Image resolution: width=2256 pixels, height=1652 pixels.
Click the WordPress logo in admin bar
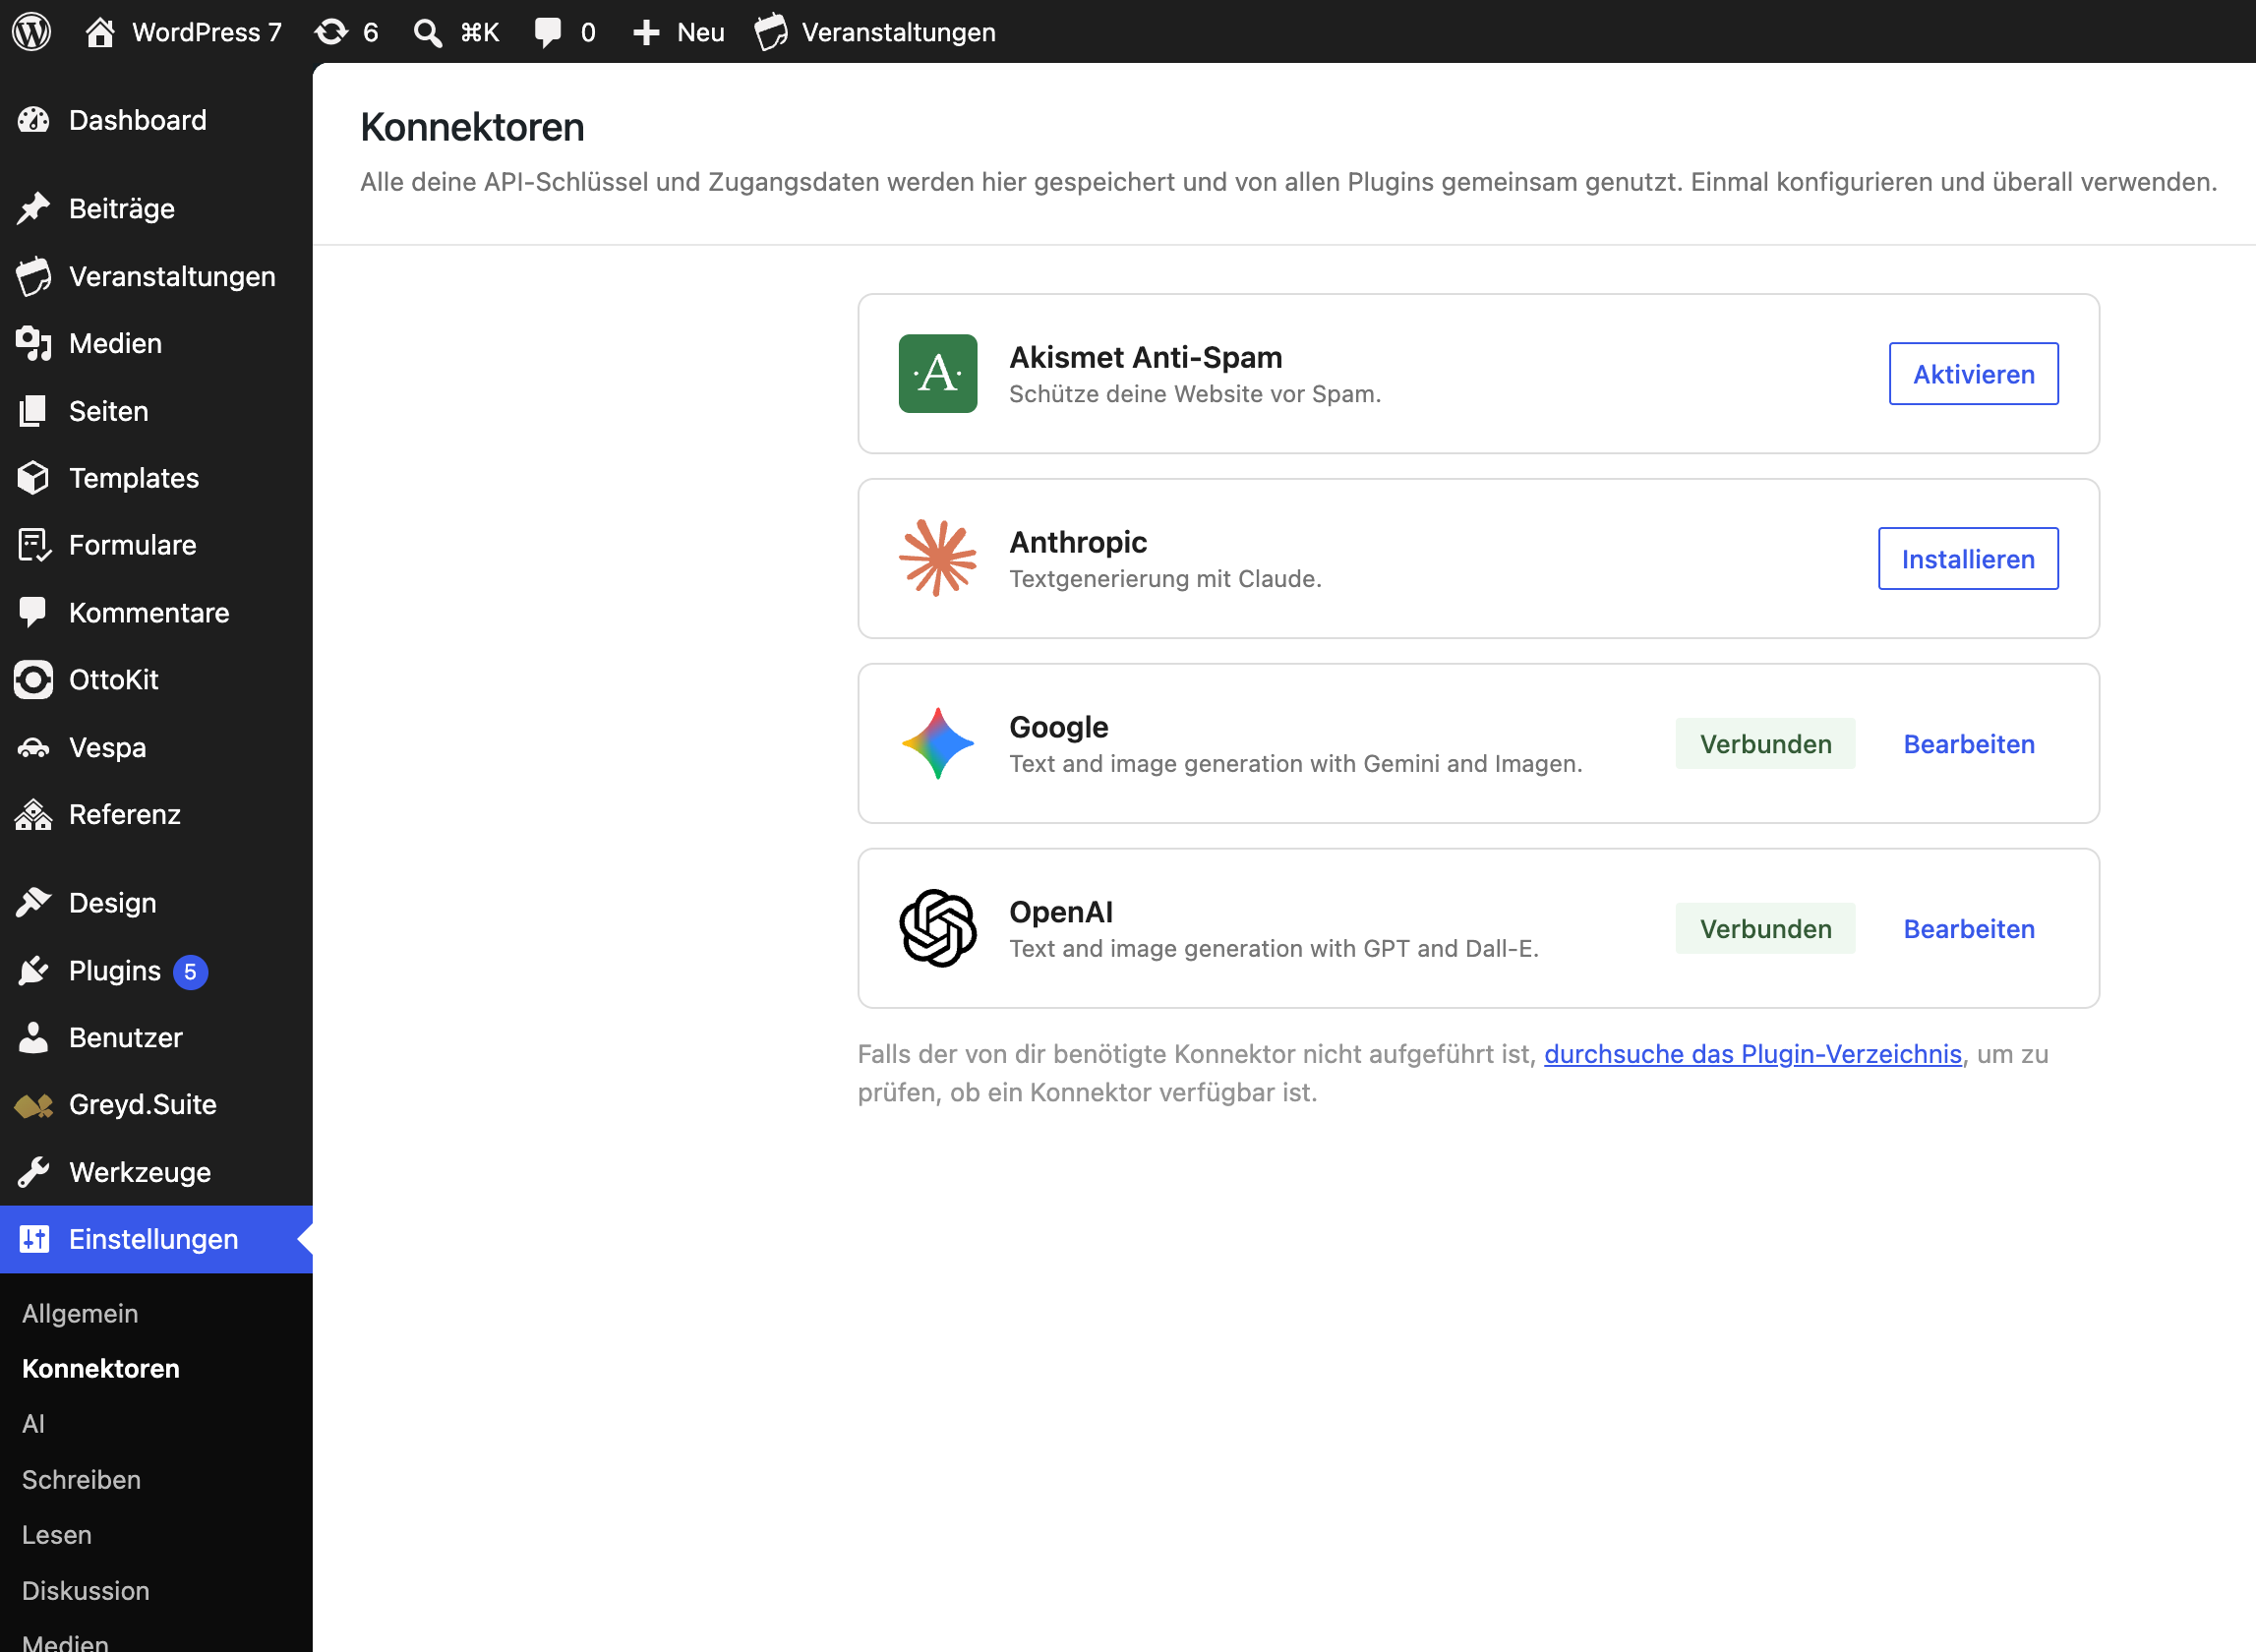pos(32,32)
